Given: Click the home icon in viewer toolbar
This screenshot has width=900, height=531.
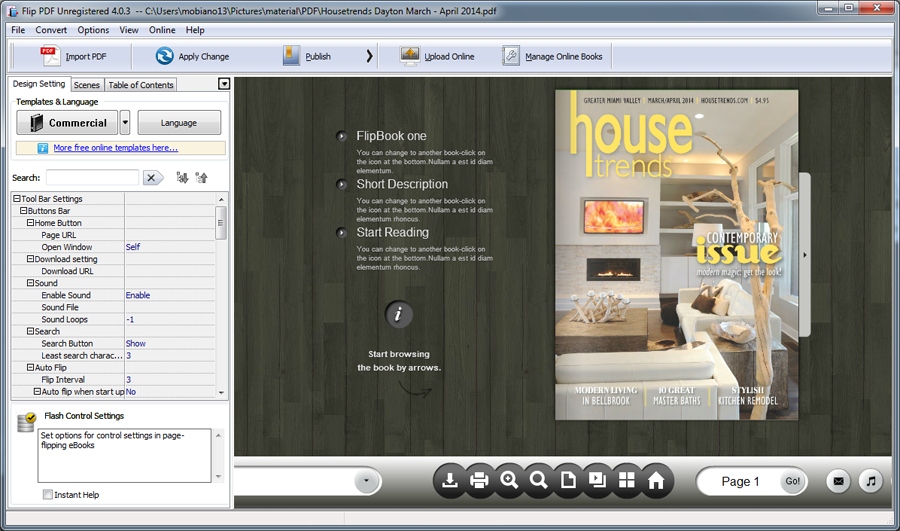Looking at the screenshot, I should click(x=656, y=480).
